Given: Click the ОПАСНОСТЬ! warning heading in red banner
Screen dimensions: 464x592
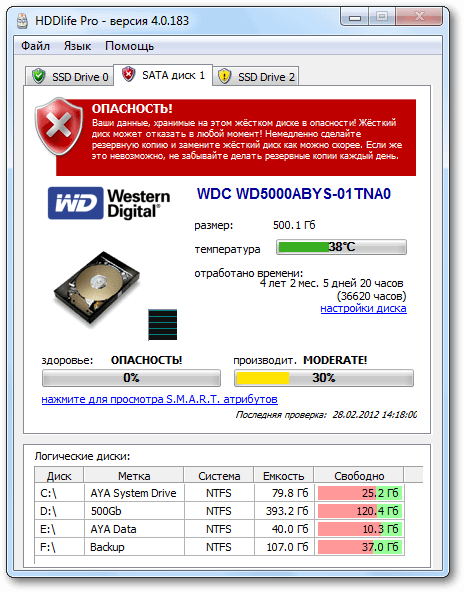Looking at the screenshot, I should [132, 109].
